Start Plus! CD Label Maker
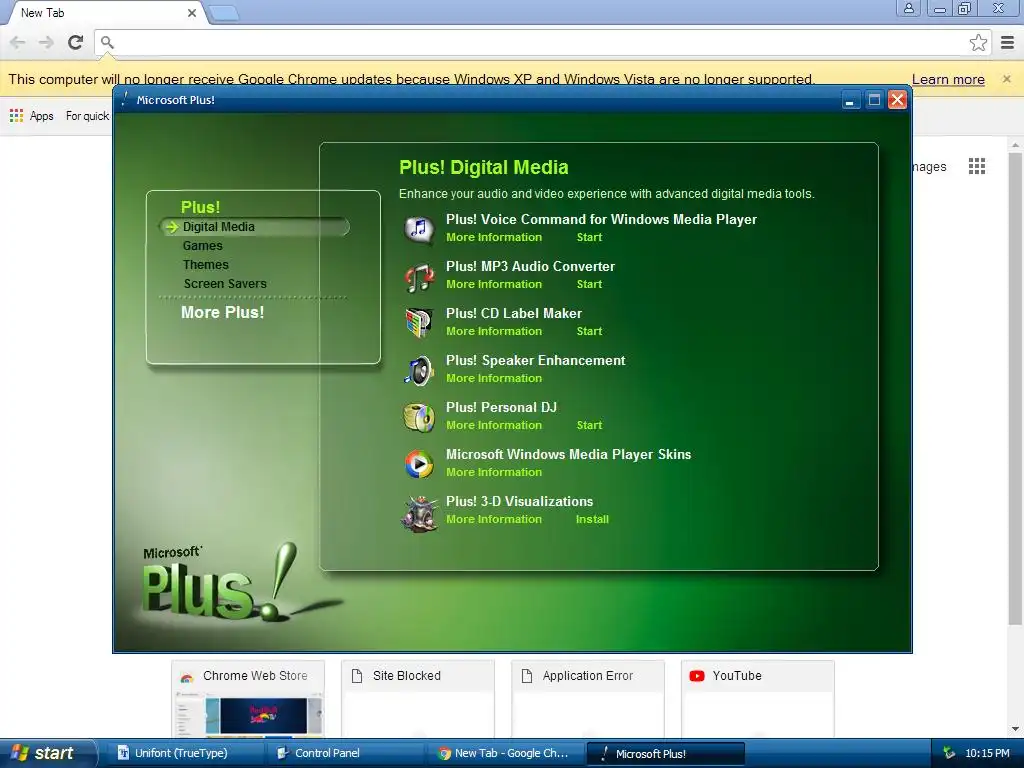 click(x=589, y=331)
